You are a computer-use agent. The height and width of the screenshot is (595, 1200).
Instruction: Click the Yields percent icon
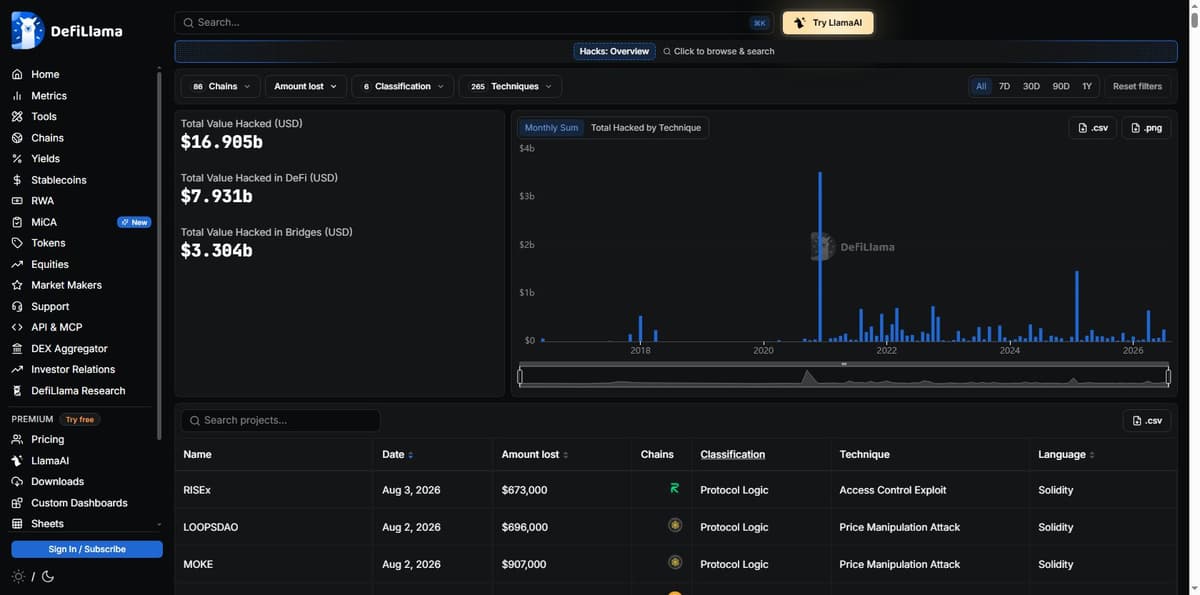17,159
